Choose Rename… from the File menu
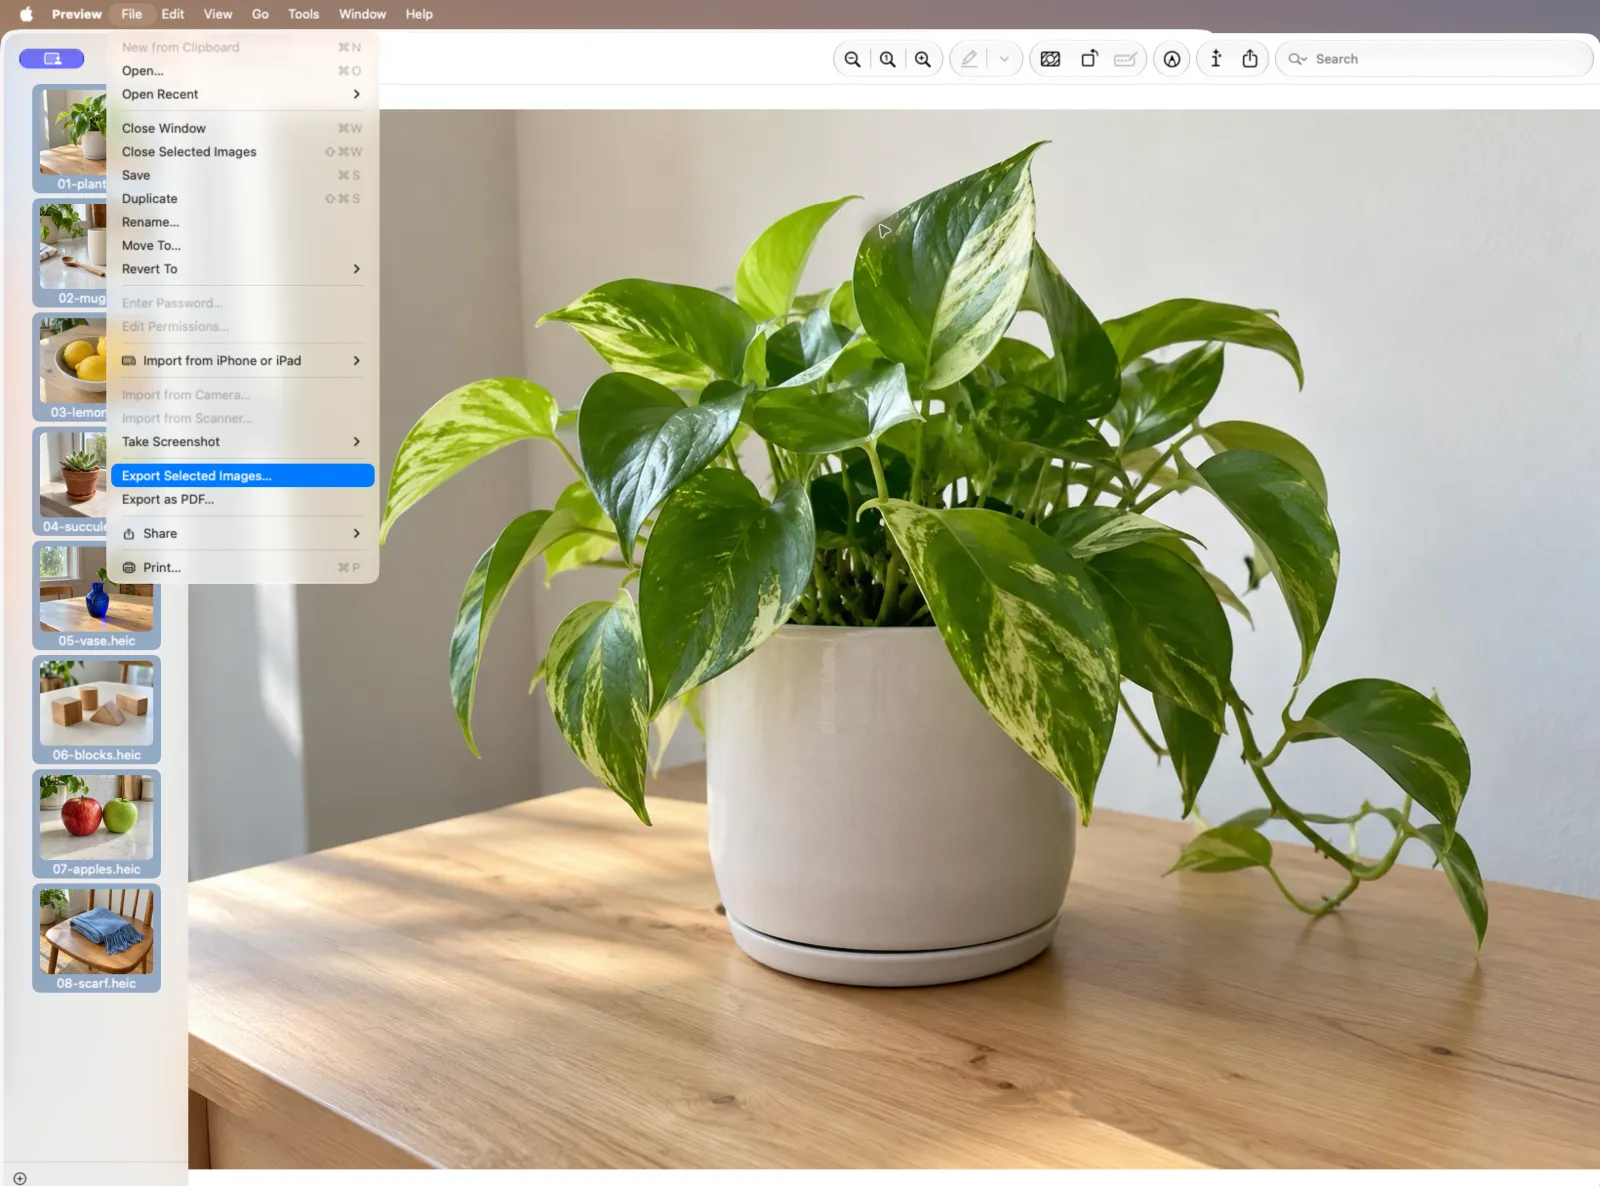 (242, 222)
